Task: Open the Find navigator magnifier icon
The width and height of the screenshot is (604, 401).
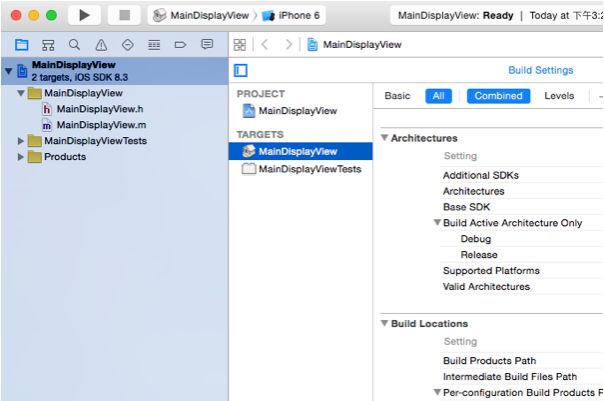Action: [74, 45]
